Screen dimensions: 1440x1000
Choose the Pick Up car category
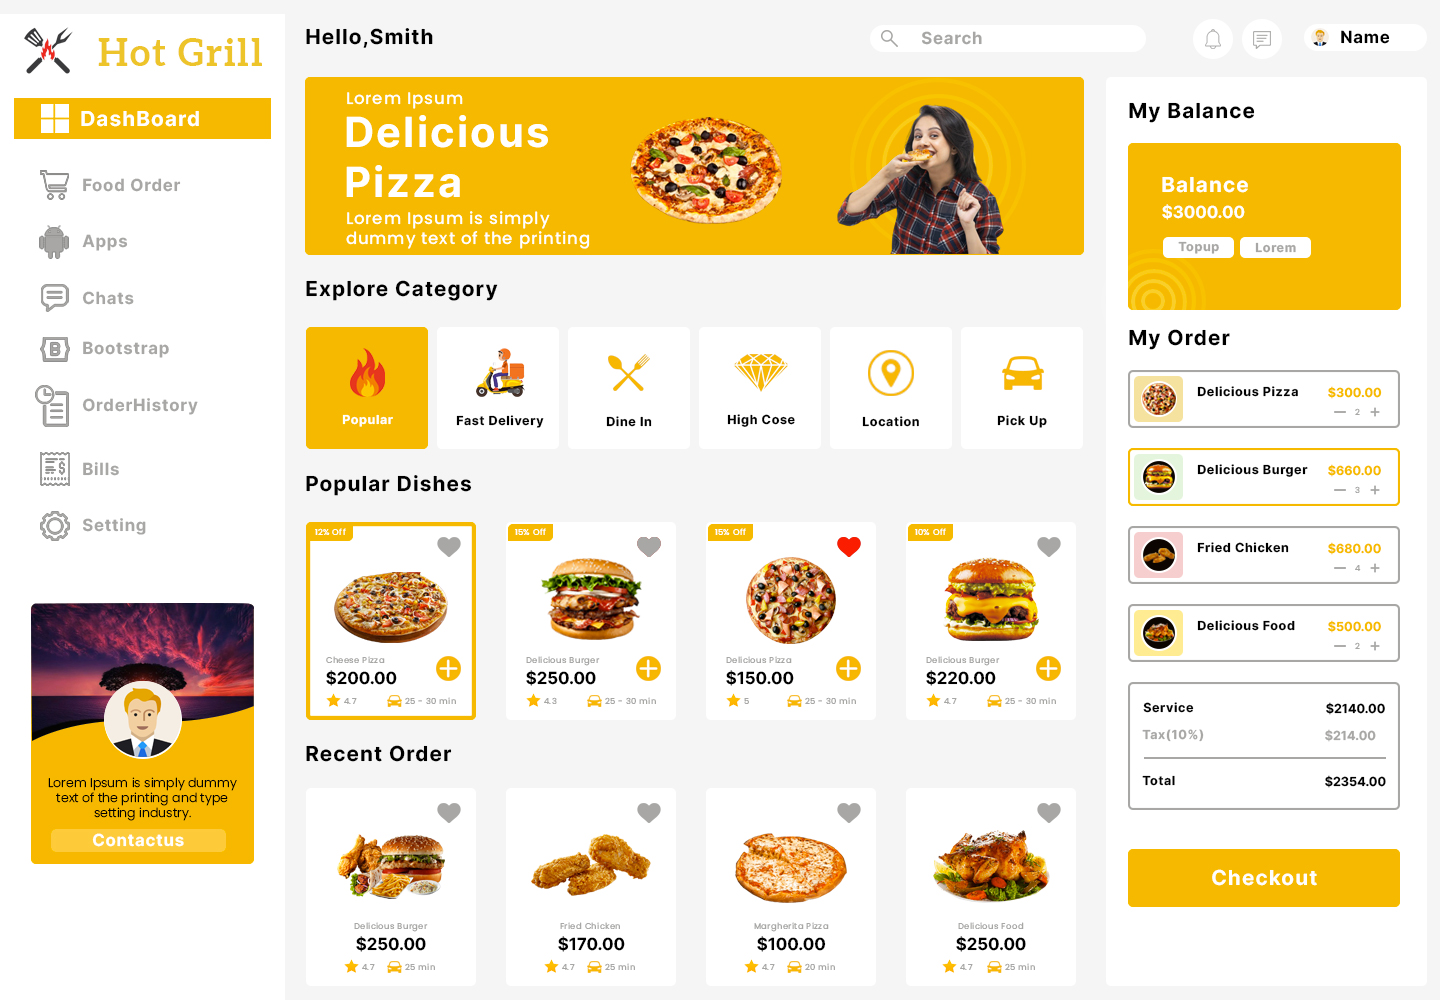(1022, 388)
